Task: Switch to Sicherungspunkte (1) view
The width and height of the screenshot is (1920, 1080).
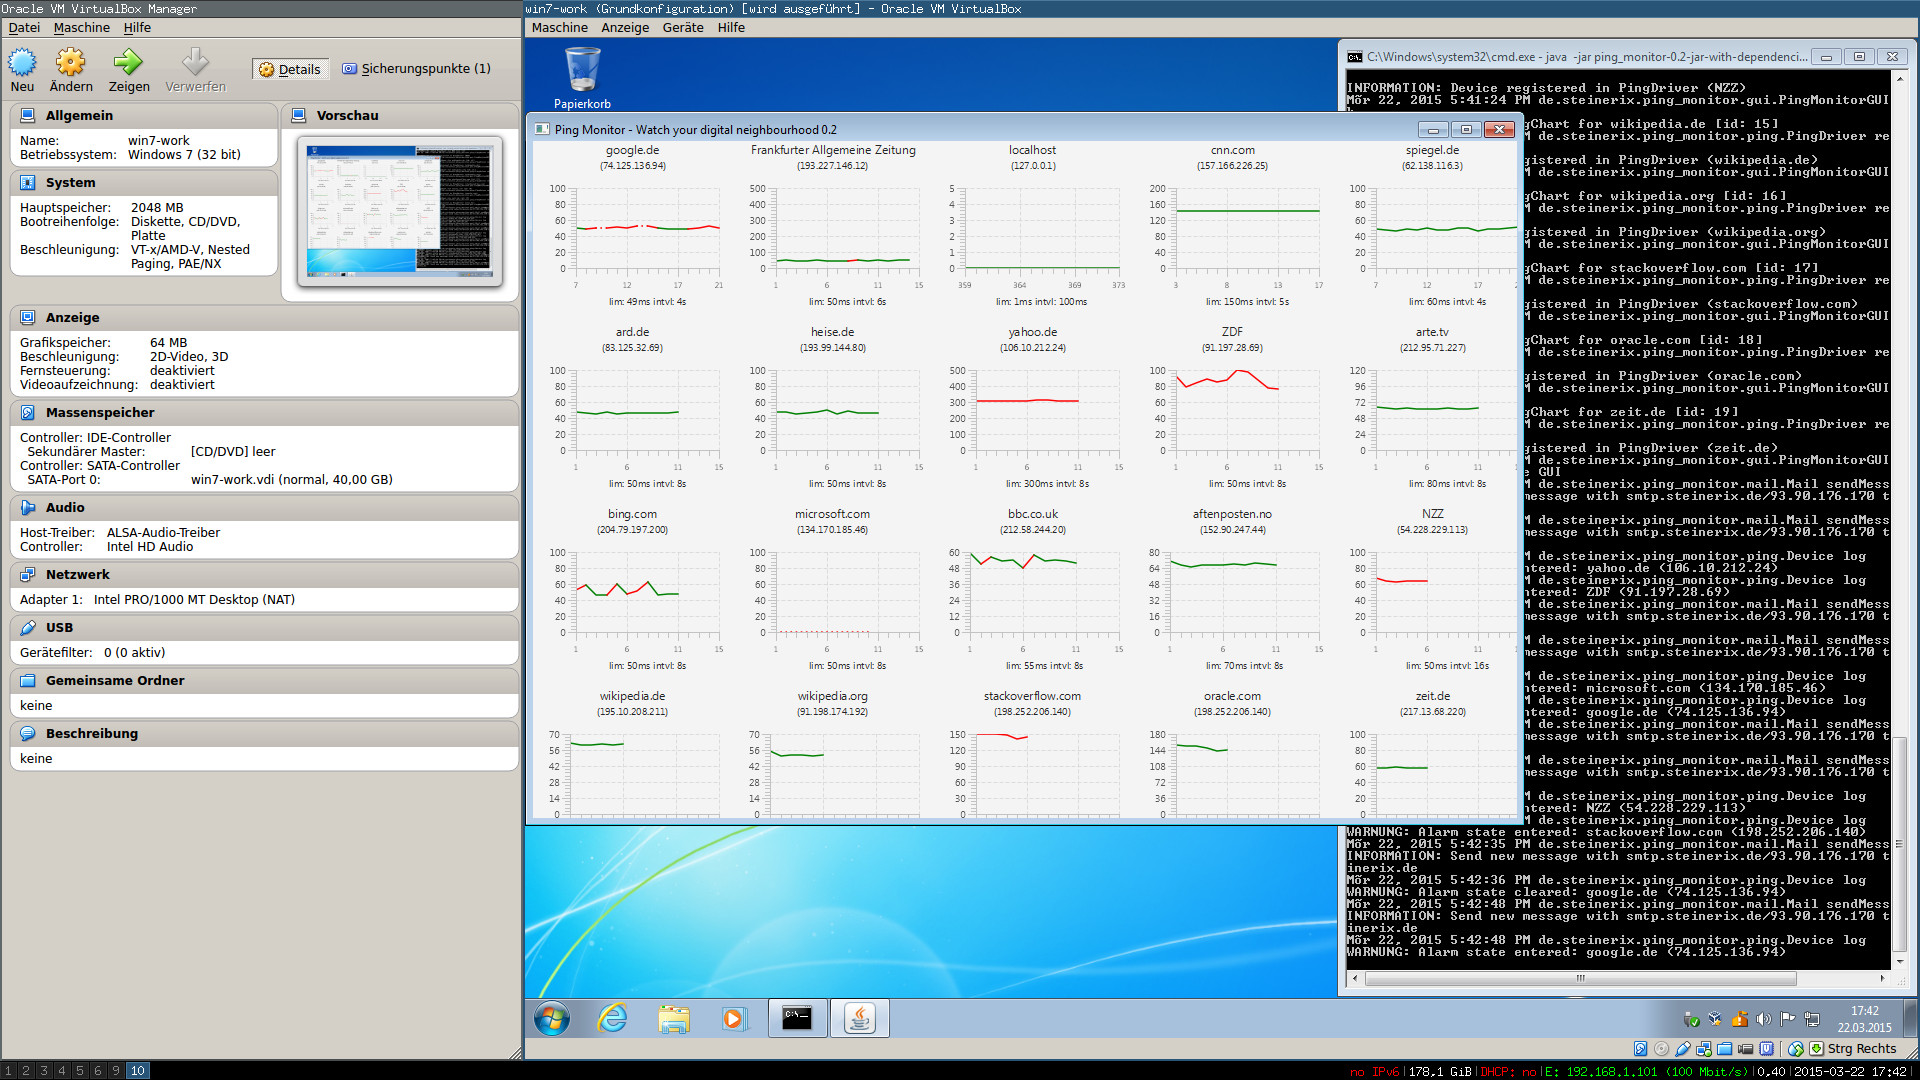Action: [x=416, y=69]
